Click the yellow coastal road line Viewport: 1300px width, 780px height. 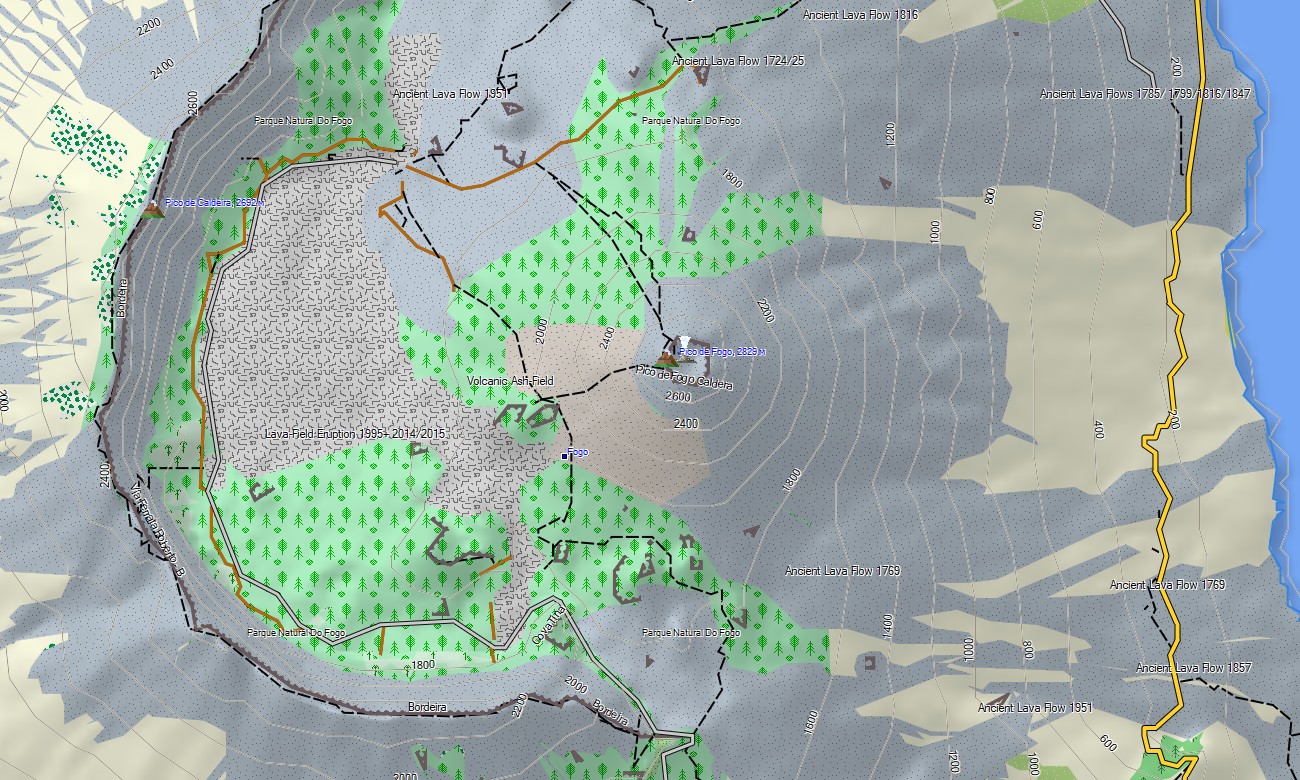(x=1177, y=300)
